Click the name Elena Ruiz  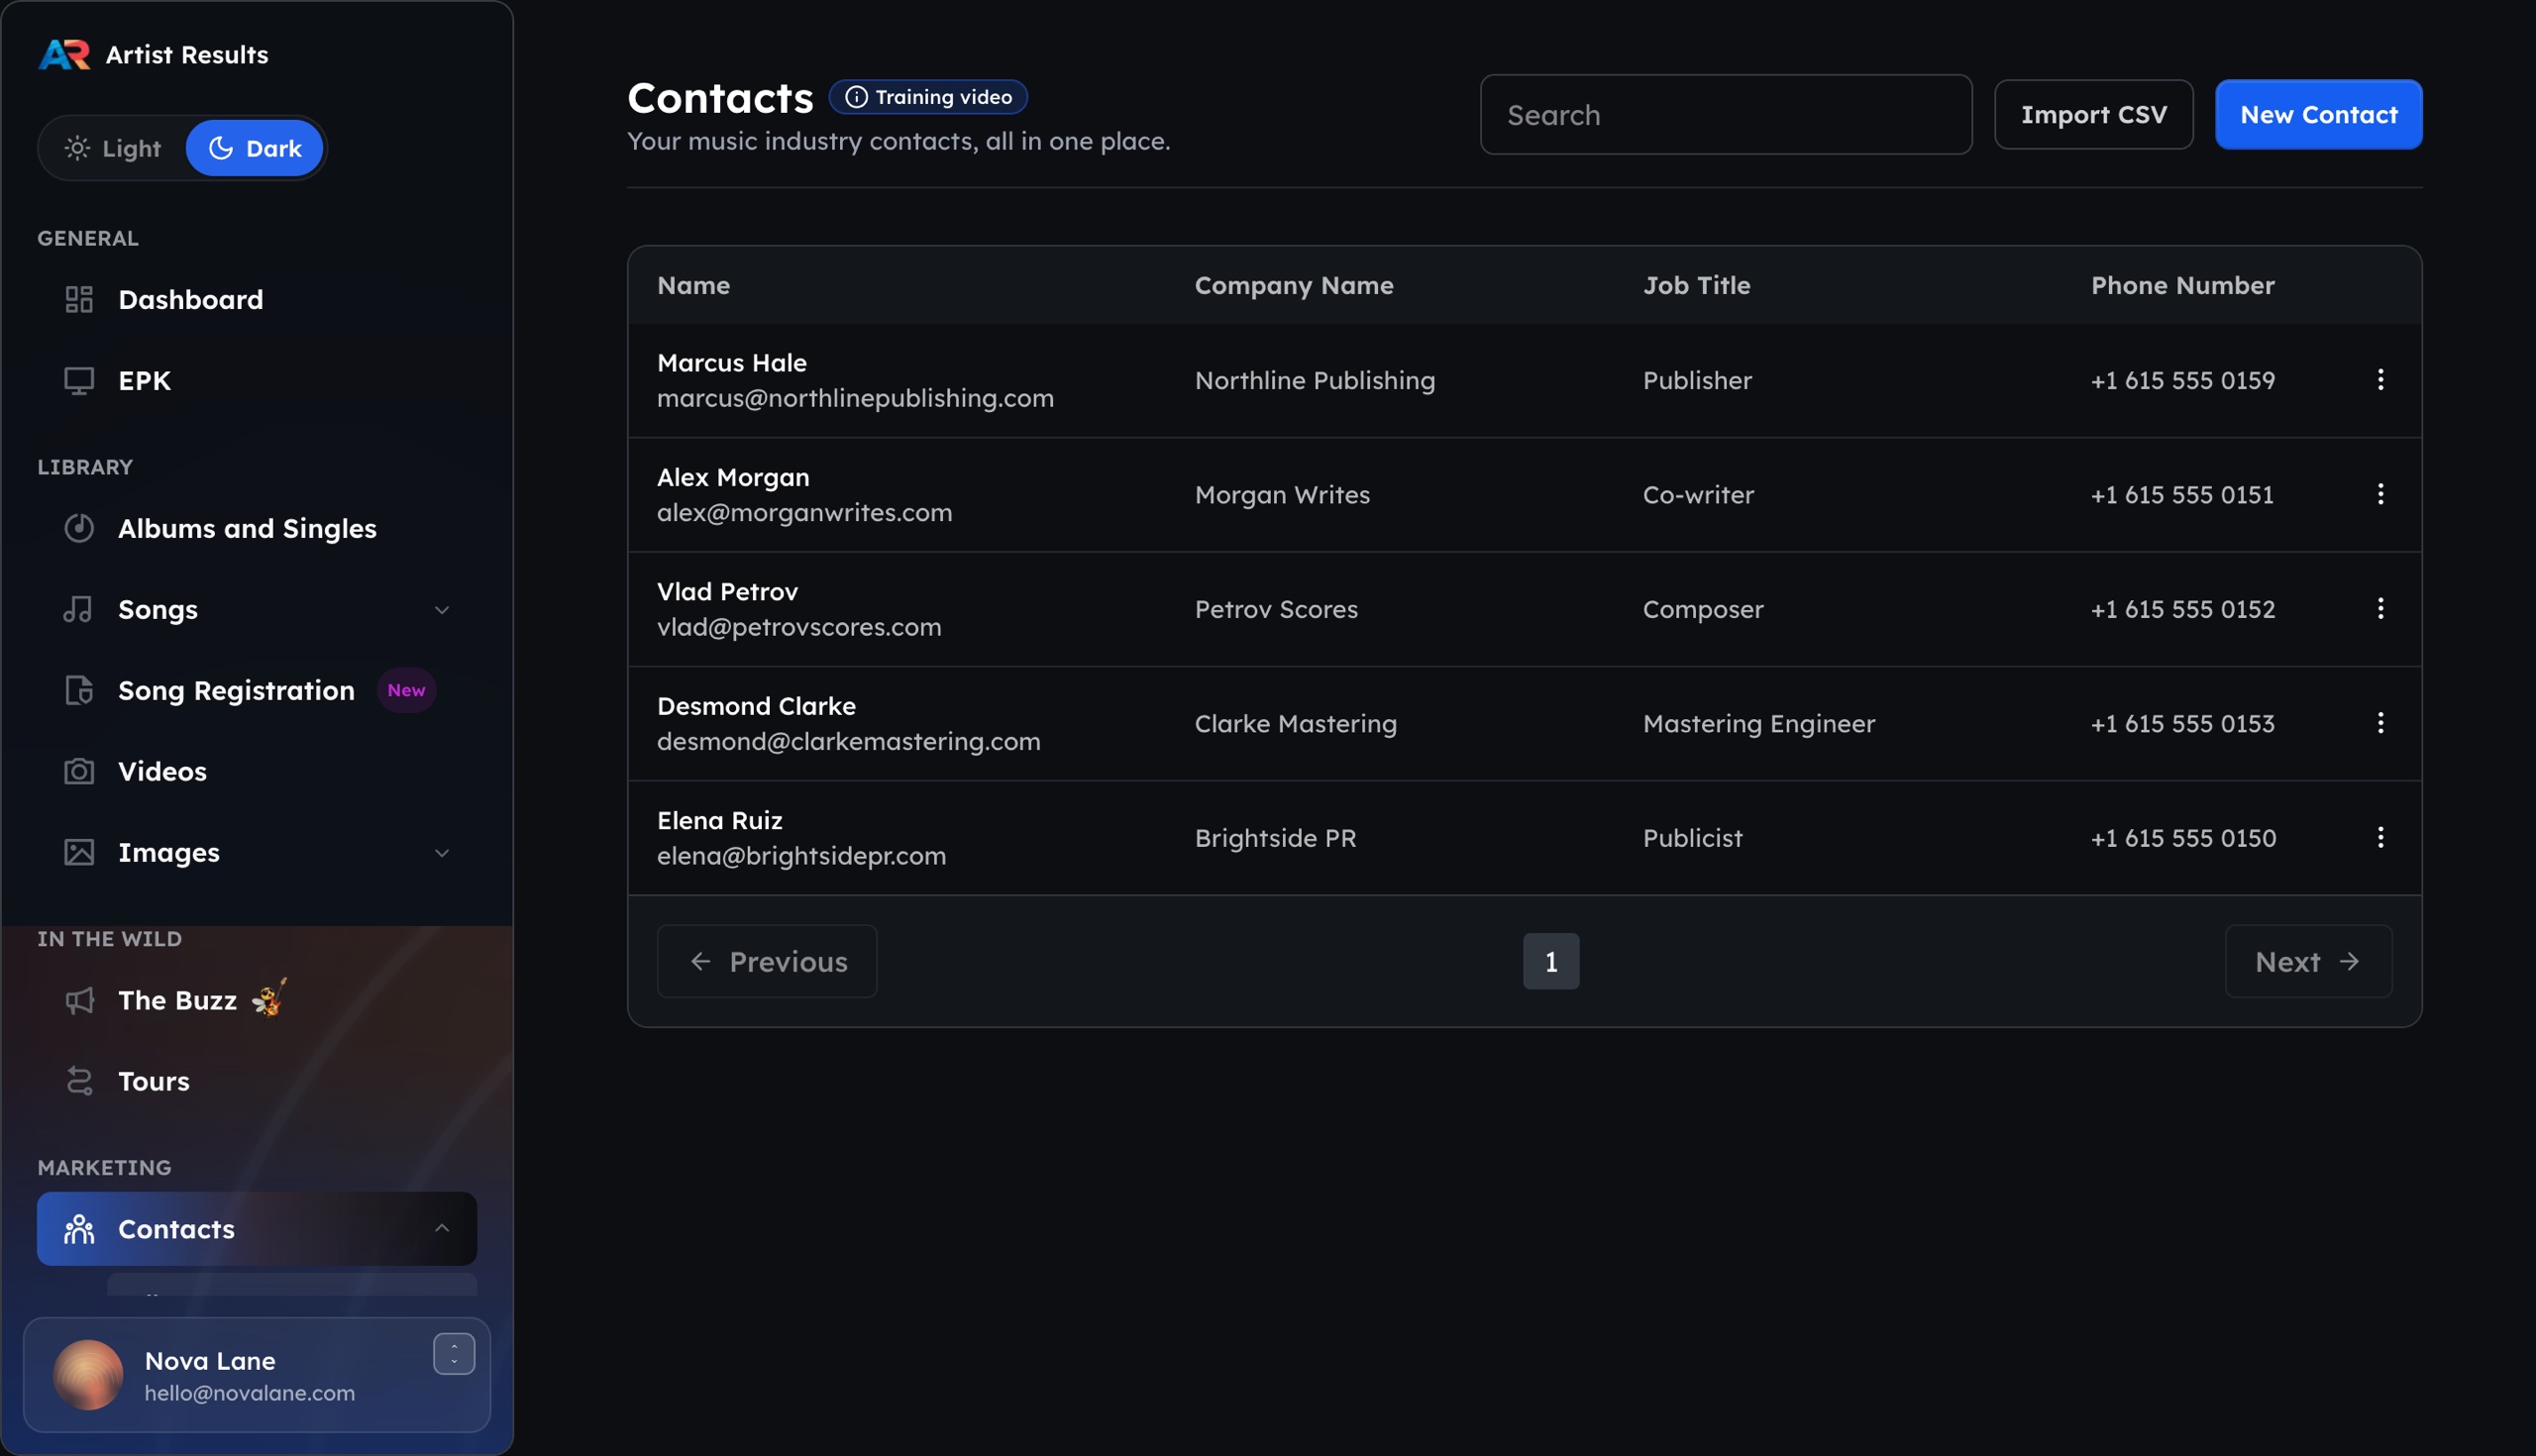point(719,820)
